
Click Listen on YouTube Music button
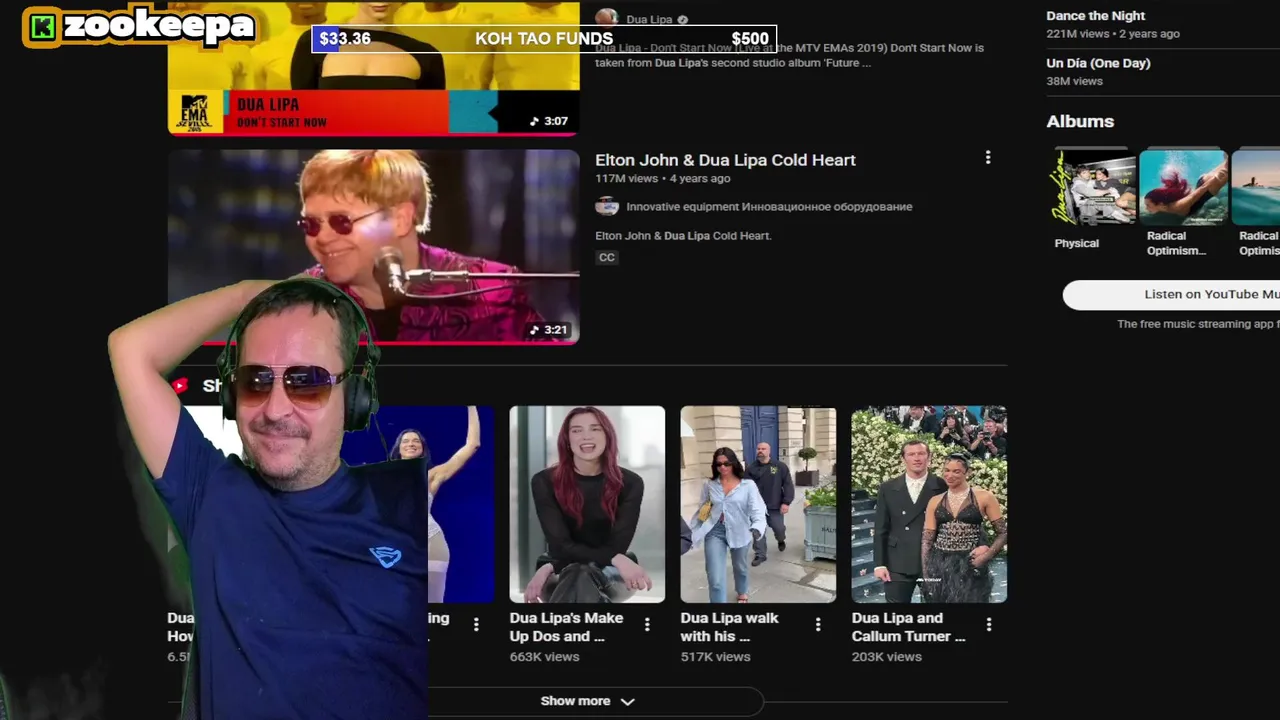click(1171, 294)
